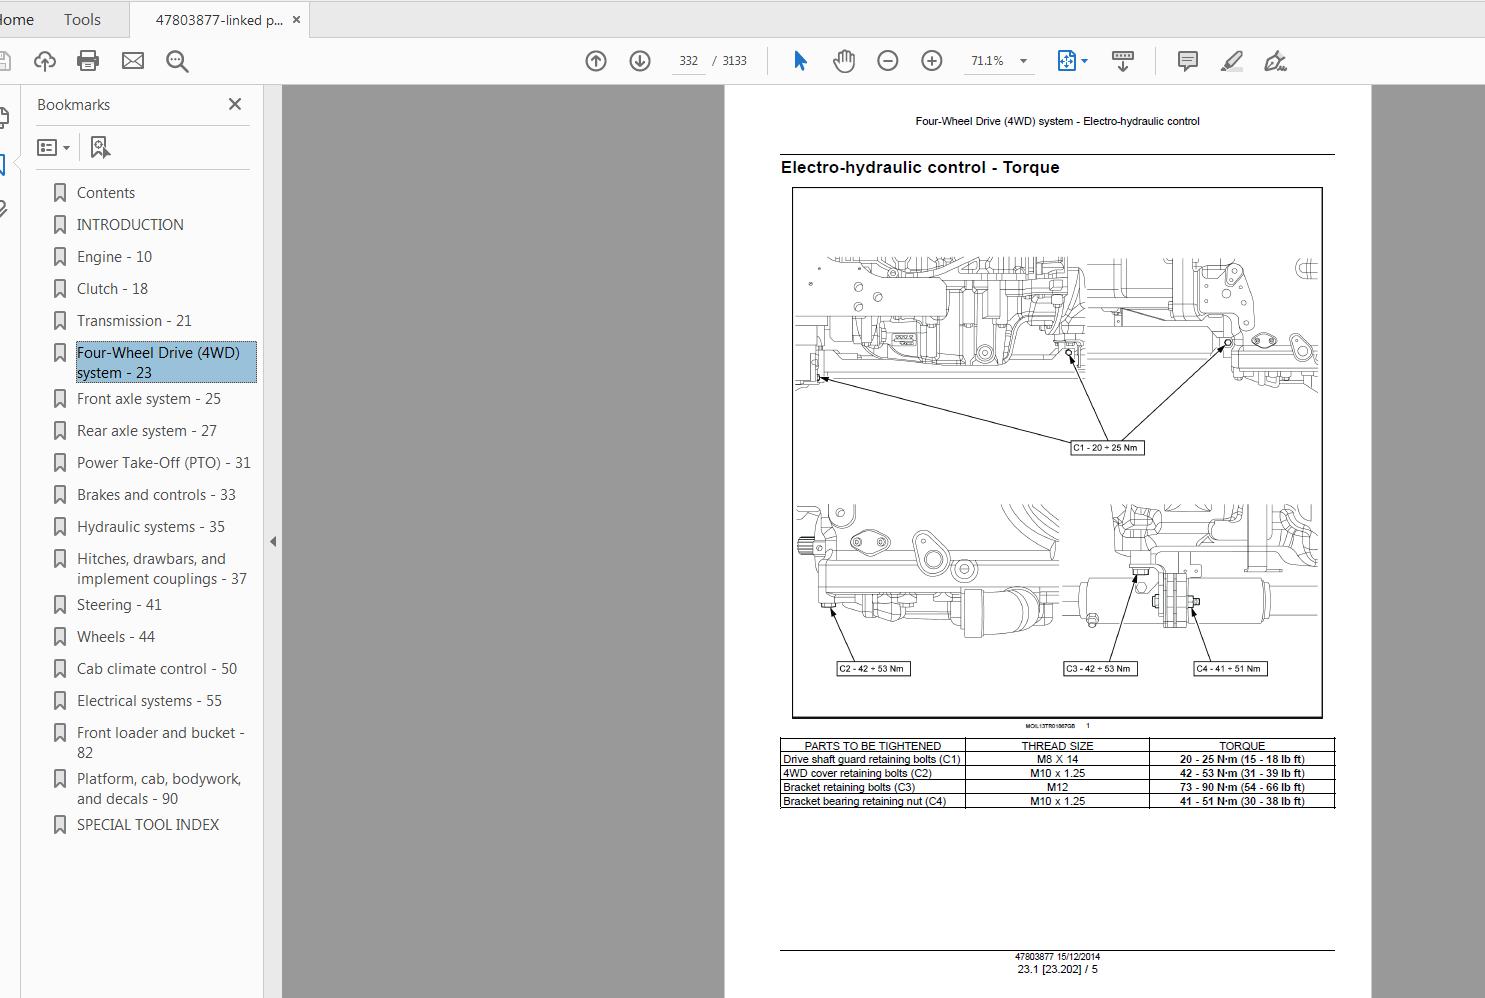Open Front axle system - 25 bookmark
1485x998 pixels.
point(149,399)
